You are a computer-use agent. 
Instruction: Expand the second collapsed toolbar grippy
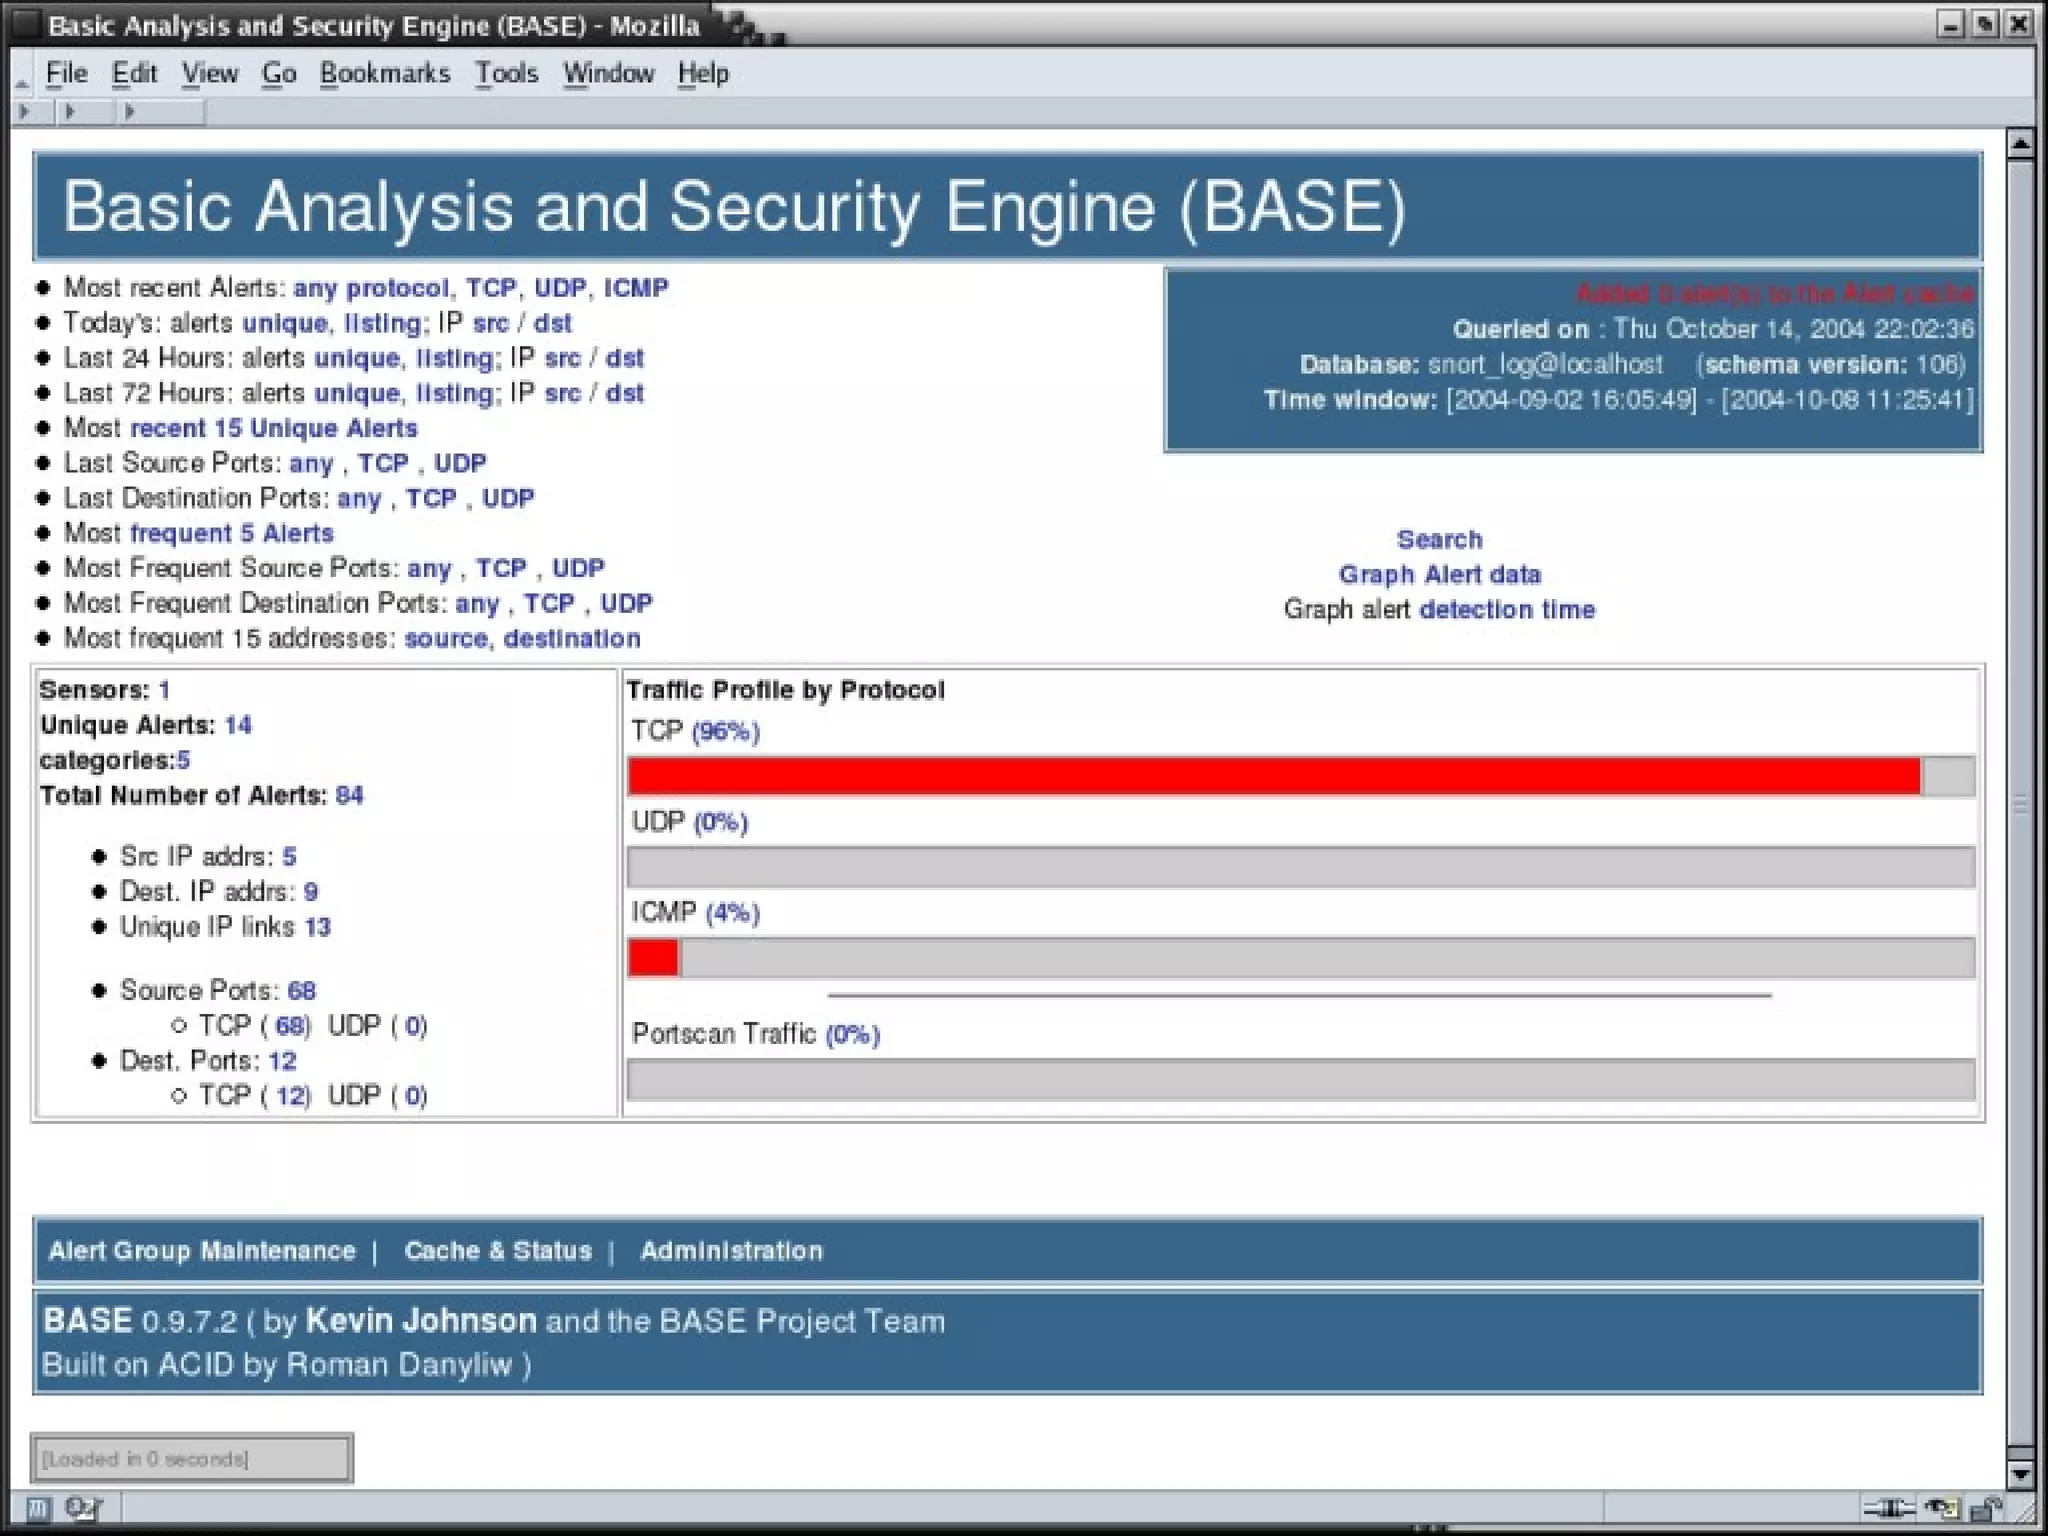[x=70, y=112]
